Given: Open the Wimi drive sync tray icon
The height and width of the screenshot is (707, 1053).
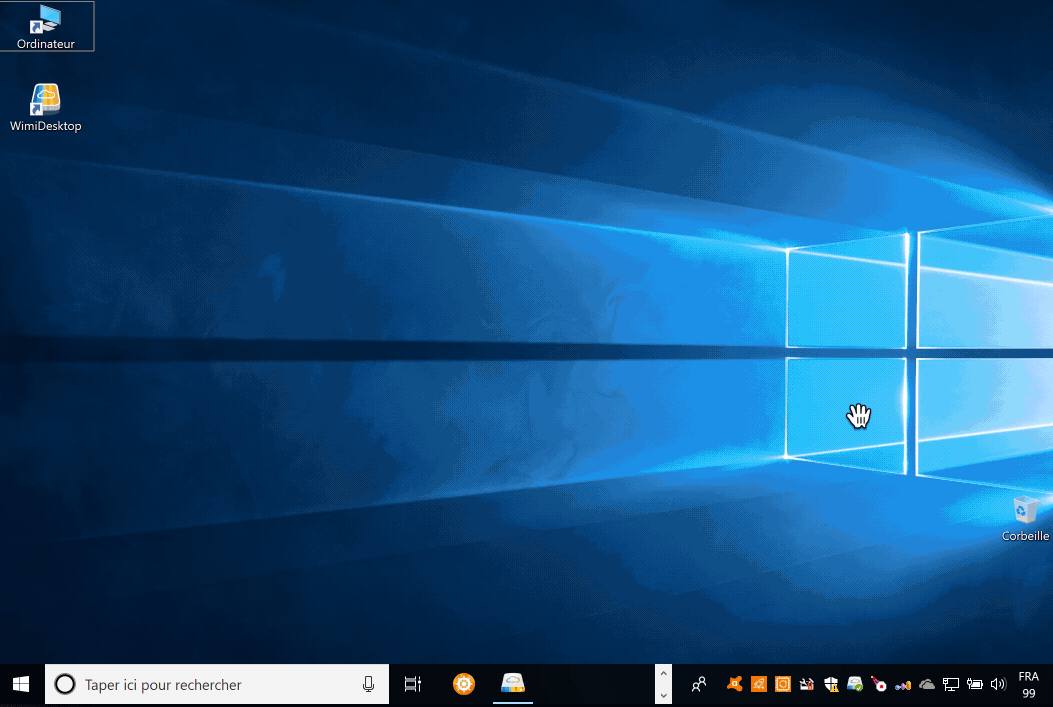Looking at the screenshot, I should (855, 684).
